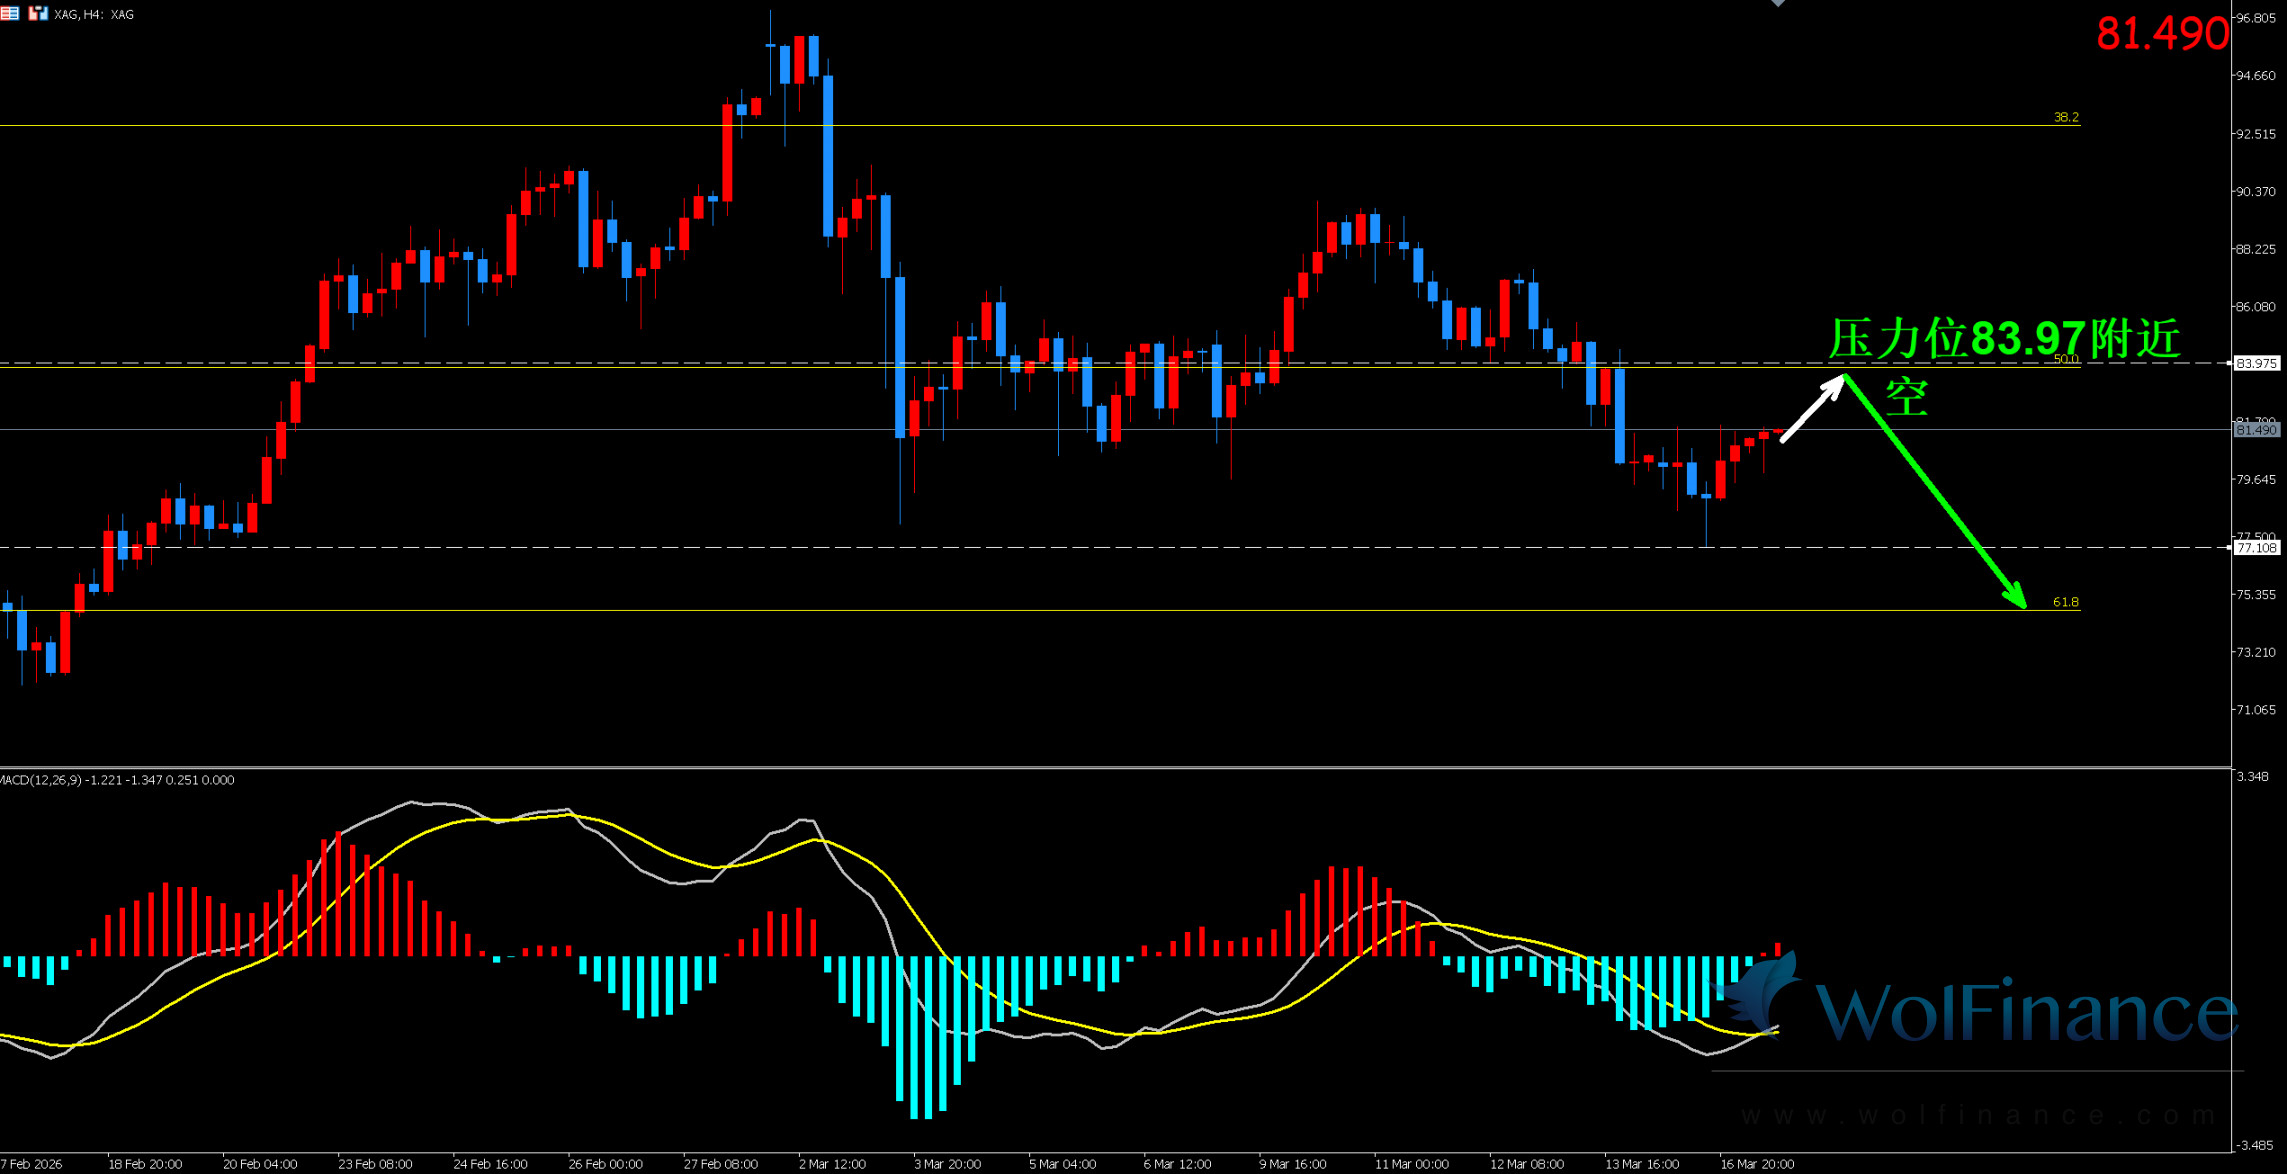Viewport: 2287px width, 1174px height.
Task: Click the green 压力位83.97附近 text annotation
Action: tap(2004, 340)
